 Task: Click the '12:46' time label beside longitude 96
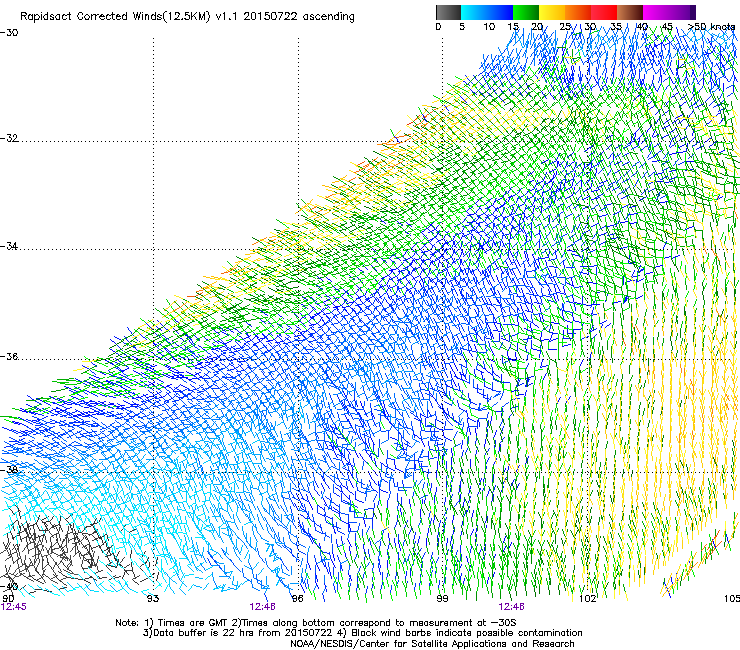click(x=262, y=607)
